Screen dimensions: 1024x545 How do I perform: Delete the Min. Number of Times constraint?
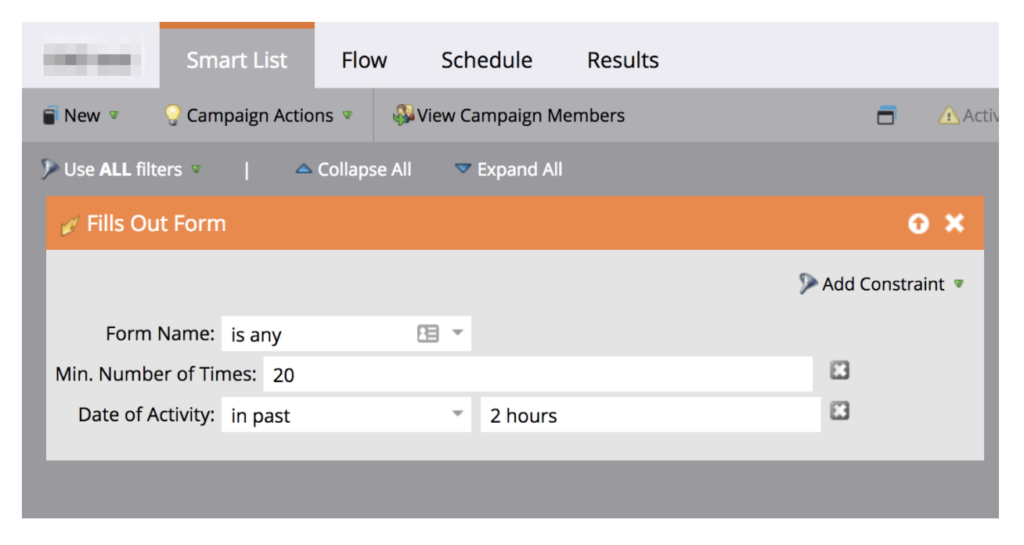[x=840, y=372]
